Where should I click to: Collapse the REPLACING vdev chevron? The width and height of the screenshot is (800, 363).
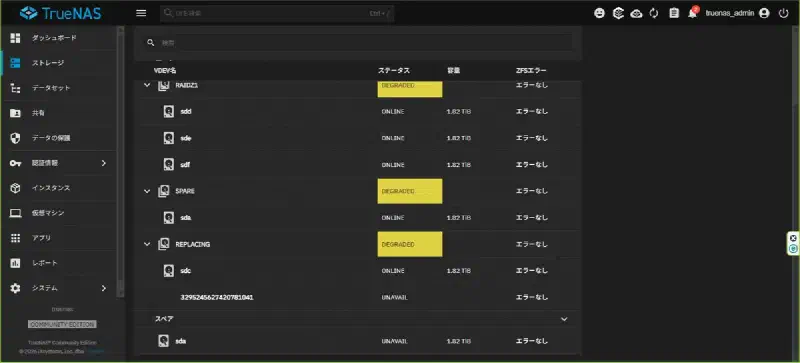point(147,244)
